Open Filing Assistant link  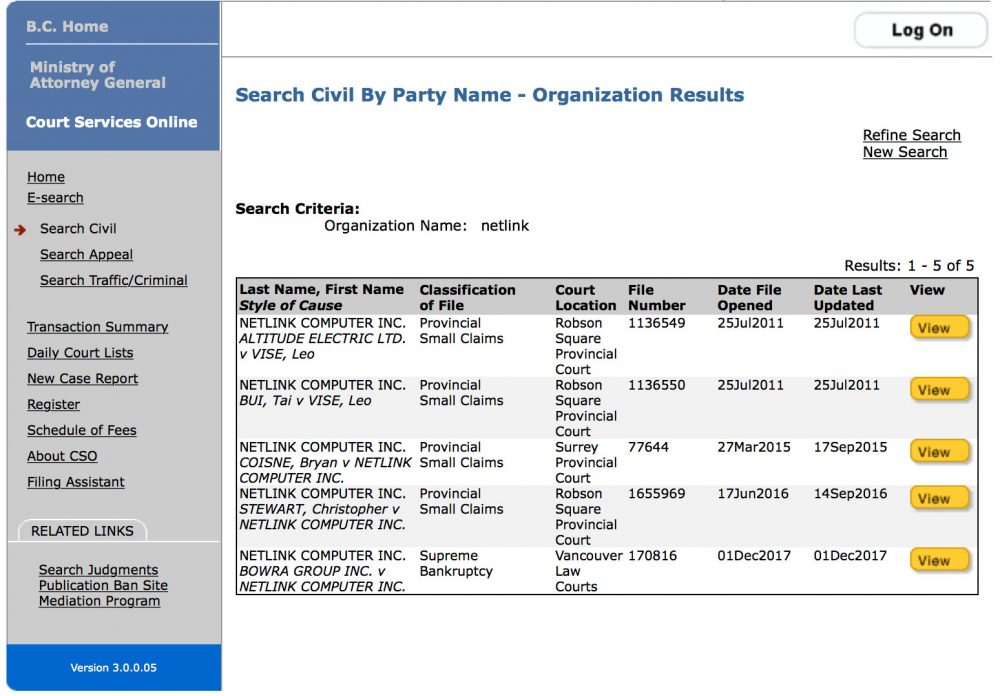76,482
